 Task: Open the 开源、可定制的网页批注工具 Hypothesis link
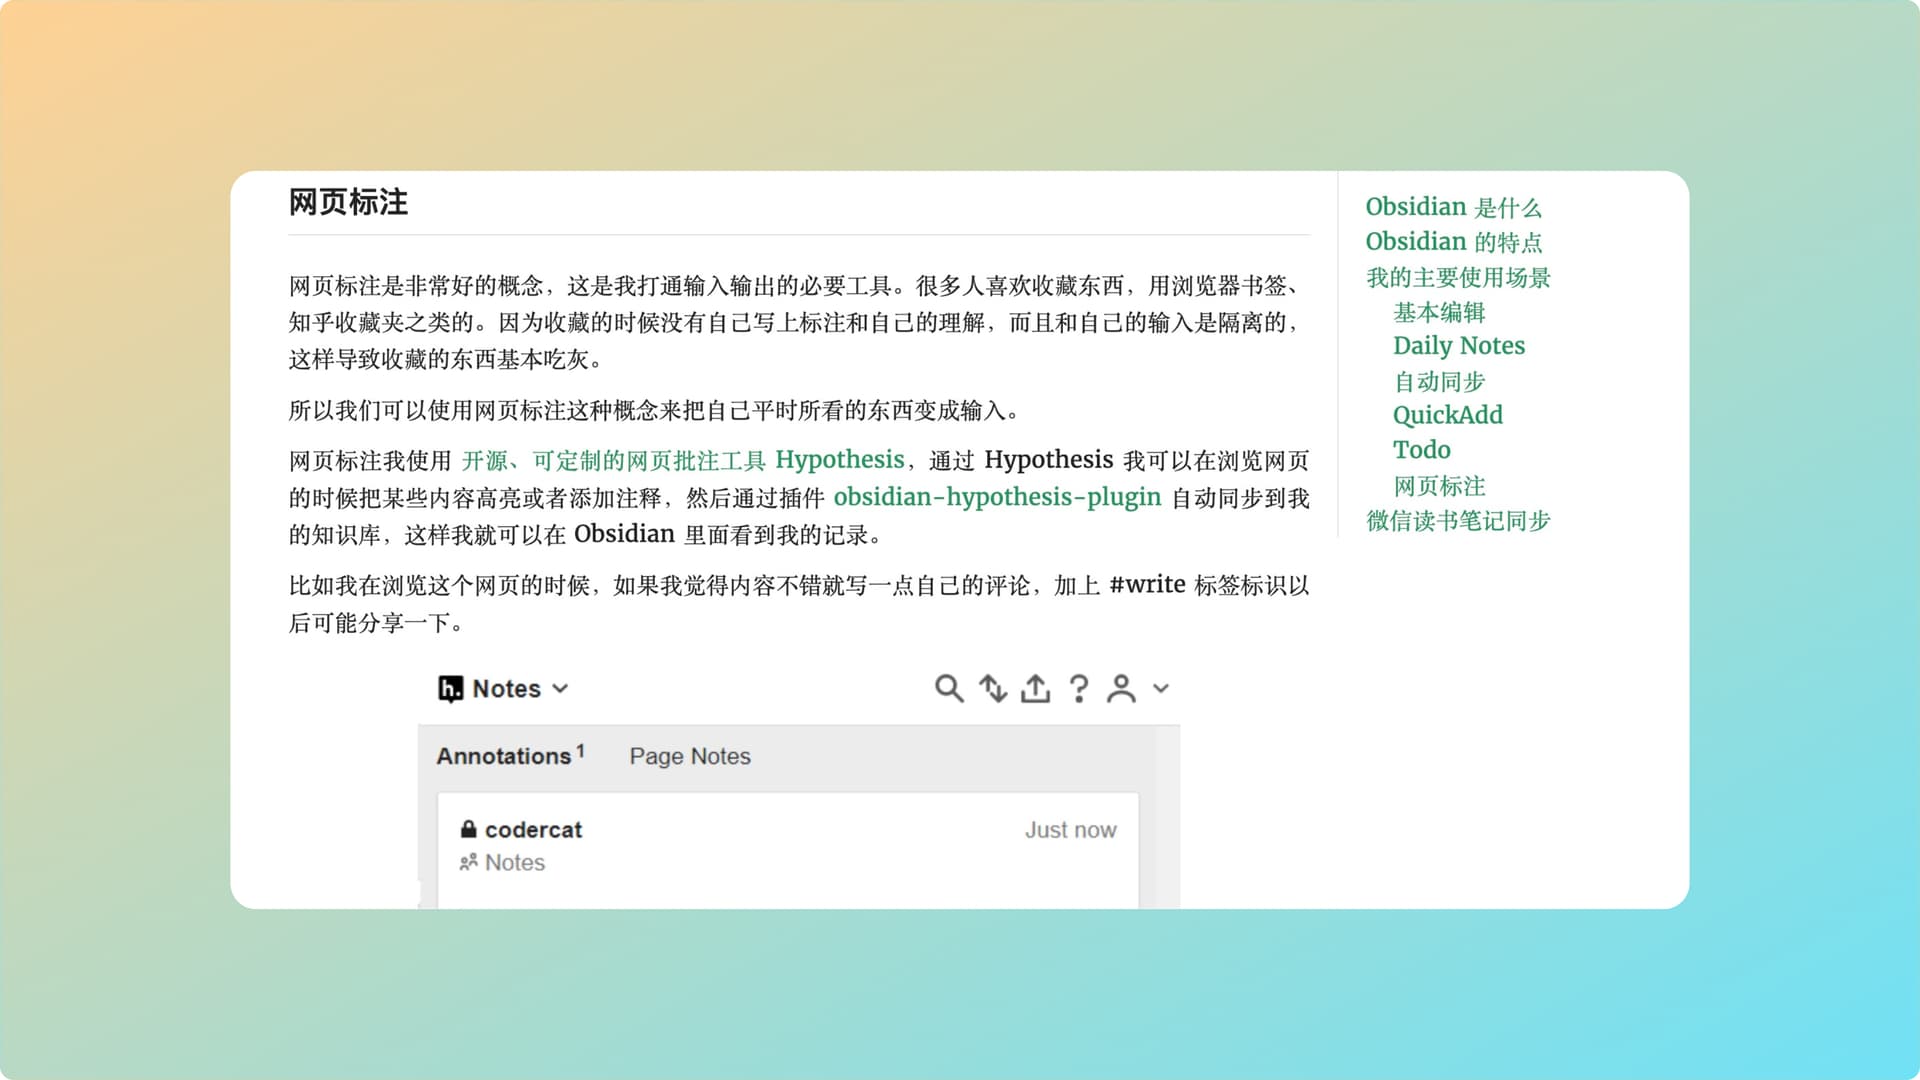[683, 460]
